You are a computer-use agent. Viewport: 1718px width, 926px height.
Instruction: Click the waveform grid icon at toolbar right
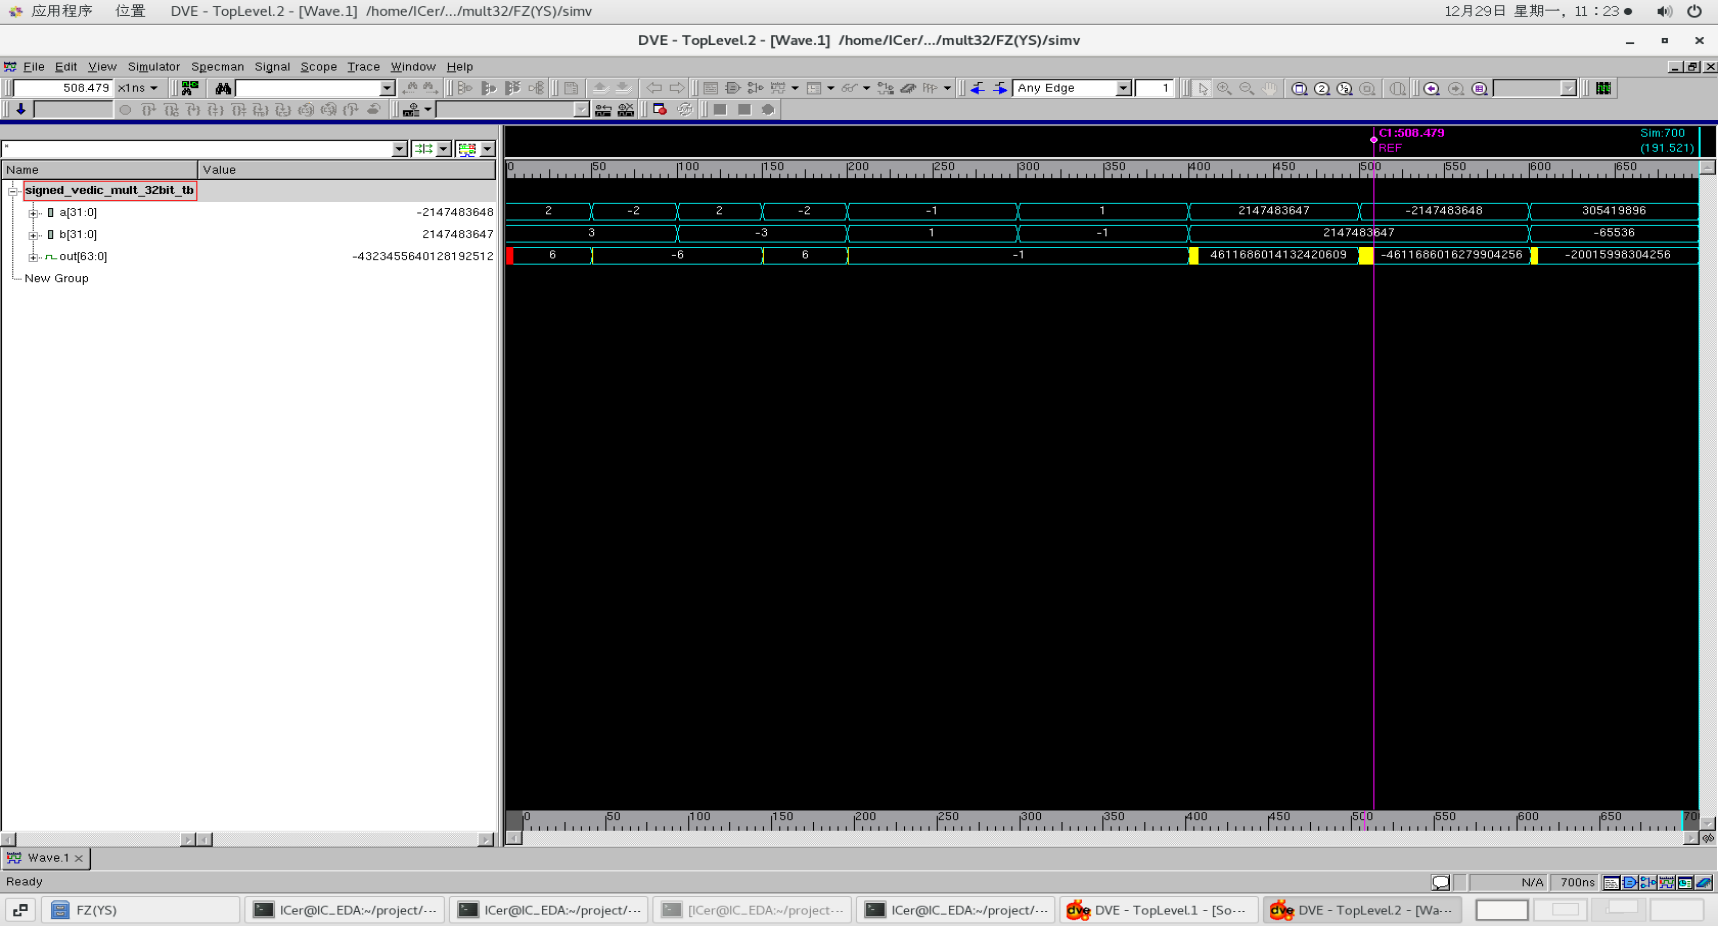click(x=1601, y=88)
